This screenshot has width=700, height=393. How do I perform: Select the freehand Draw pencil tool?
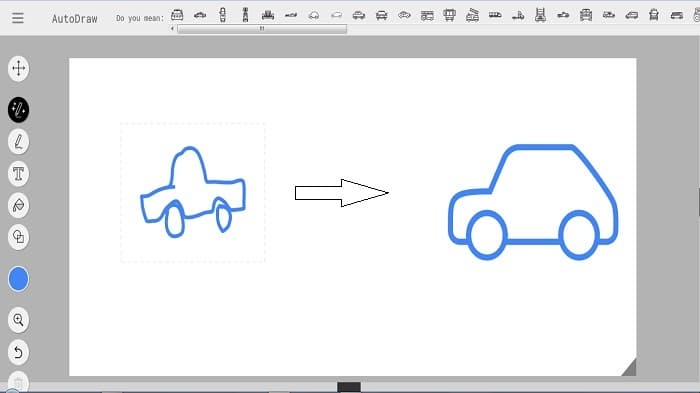[x=18, y=142]
